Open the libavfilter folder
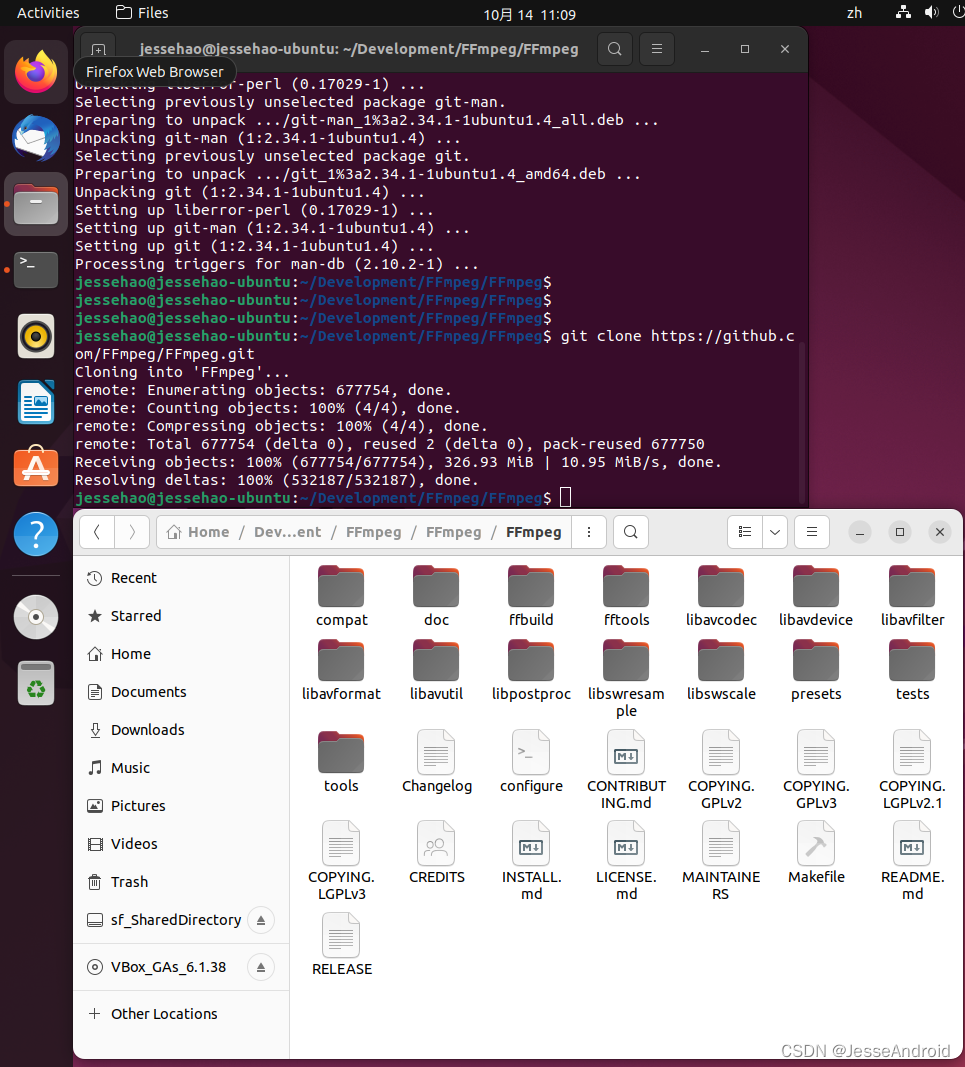Image resolution: width=965 pixels, height=1067 pixels. click(912, 596)
